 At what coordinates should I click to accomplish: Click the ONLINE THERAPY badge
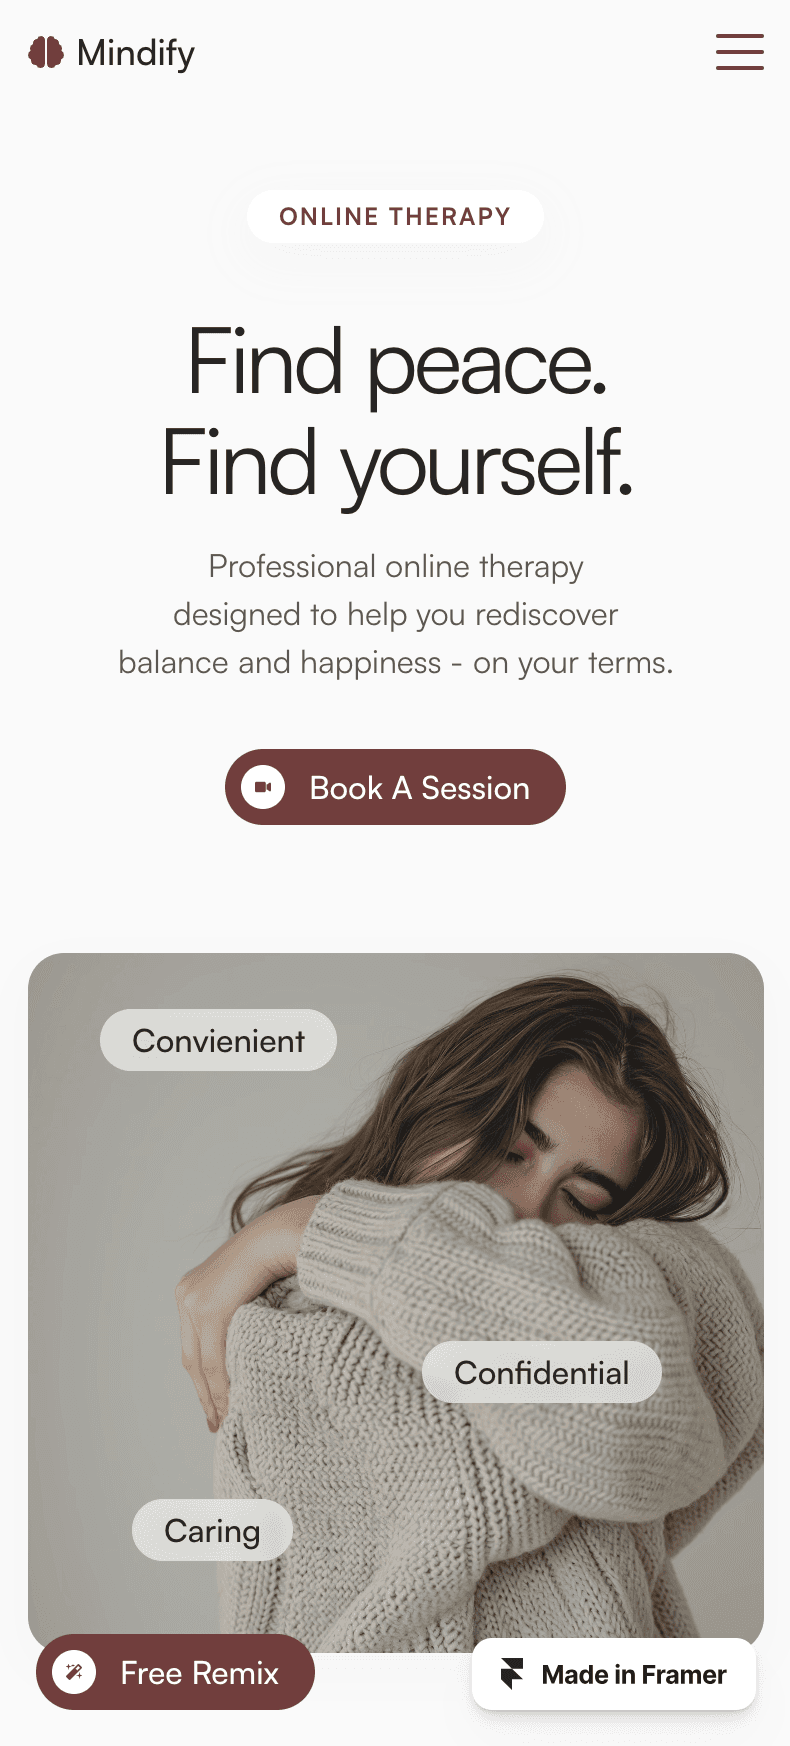pos(395,216)
